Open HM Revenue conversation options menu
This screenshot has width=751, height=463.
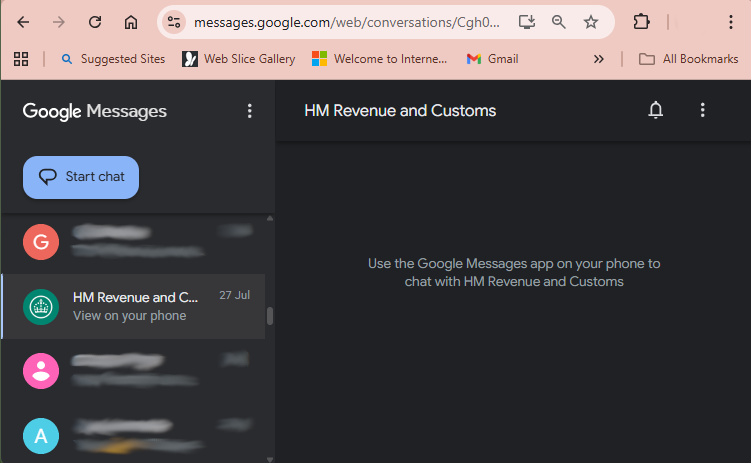703,110
